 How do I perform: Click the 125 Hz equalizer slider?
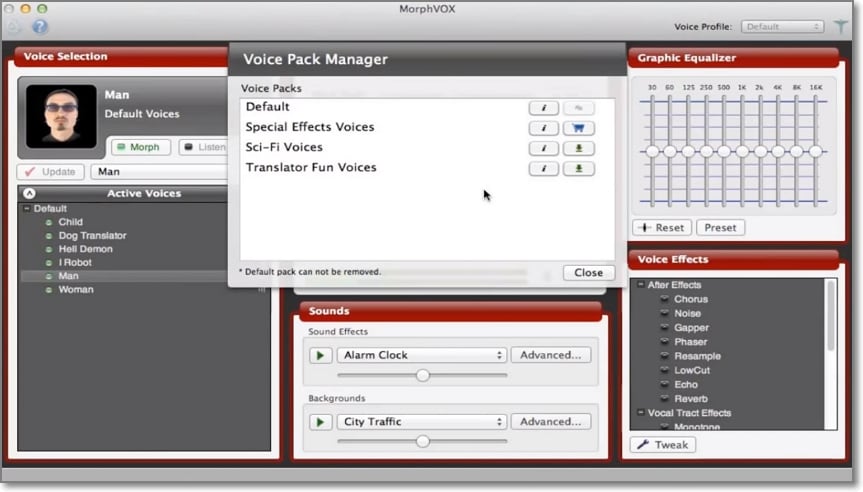(x=688, y=151)
